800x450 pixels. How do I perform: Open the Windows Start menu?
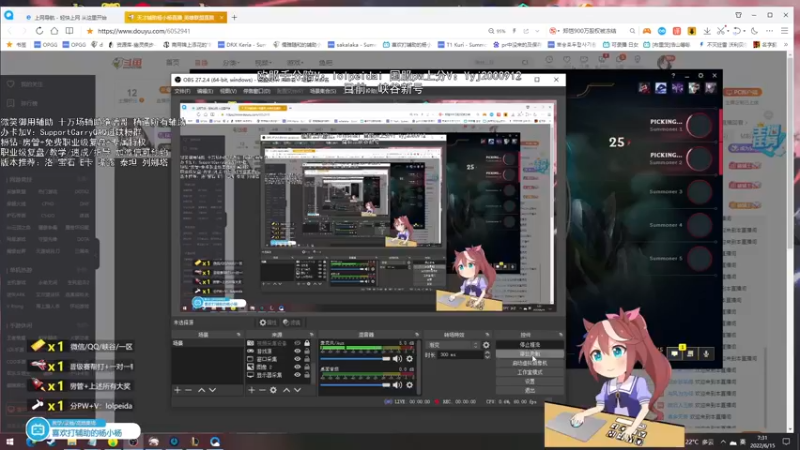(9, 442)
